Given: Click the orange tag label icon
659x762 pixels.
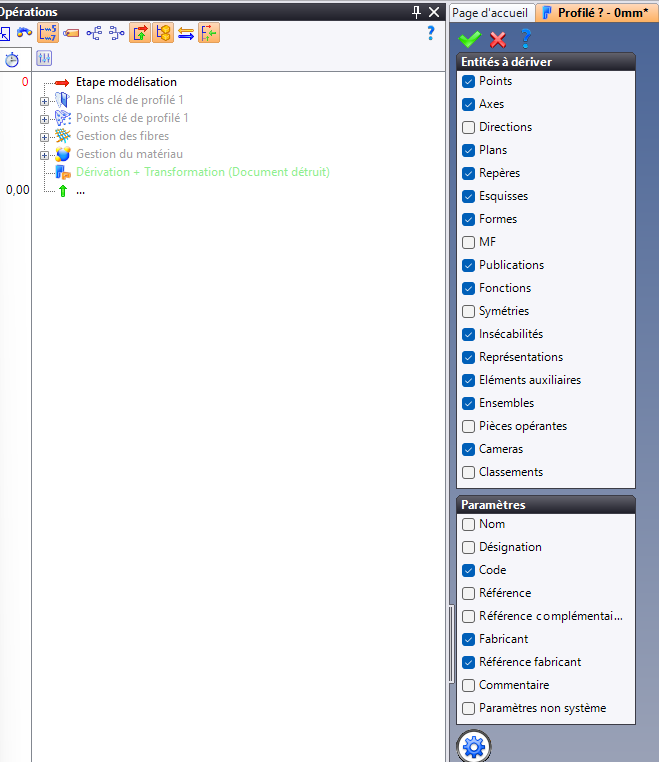Looking at the screenshot, I should pyautogui.click(x=71, y=33).
